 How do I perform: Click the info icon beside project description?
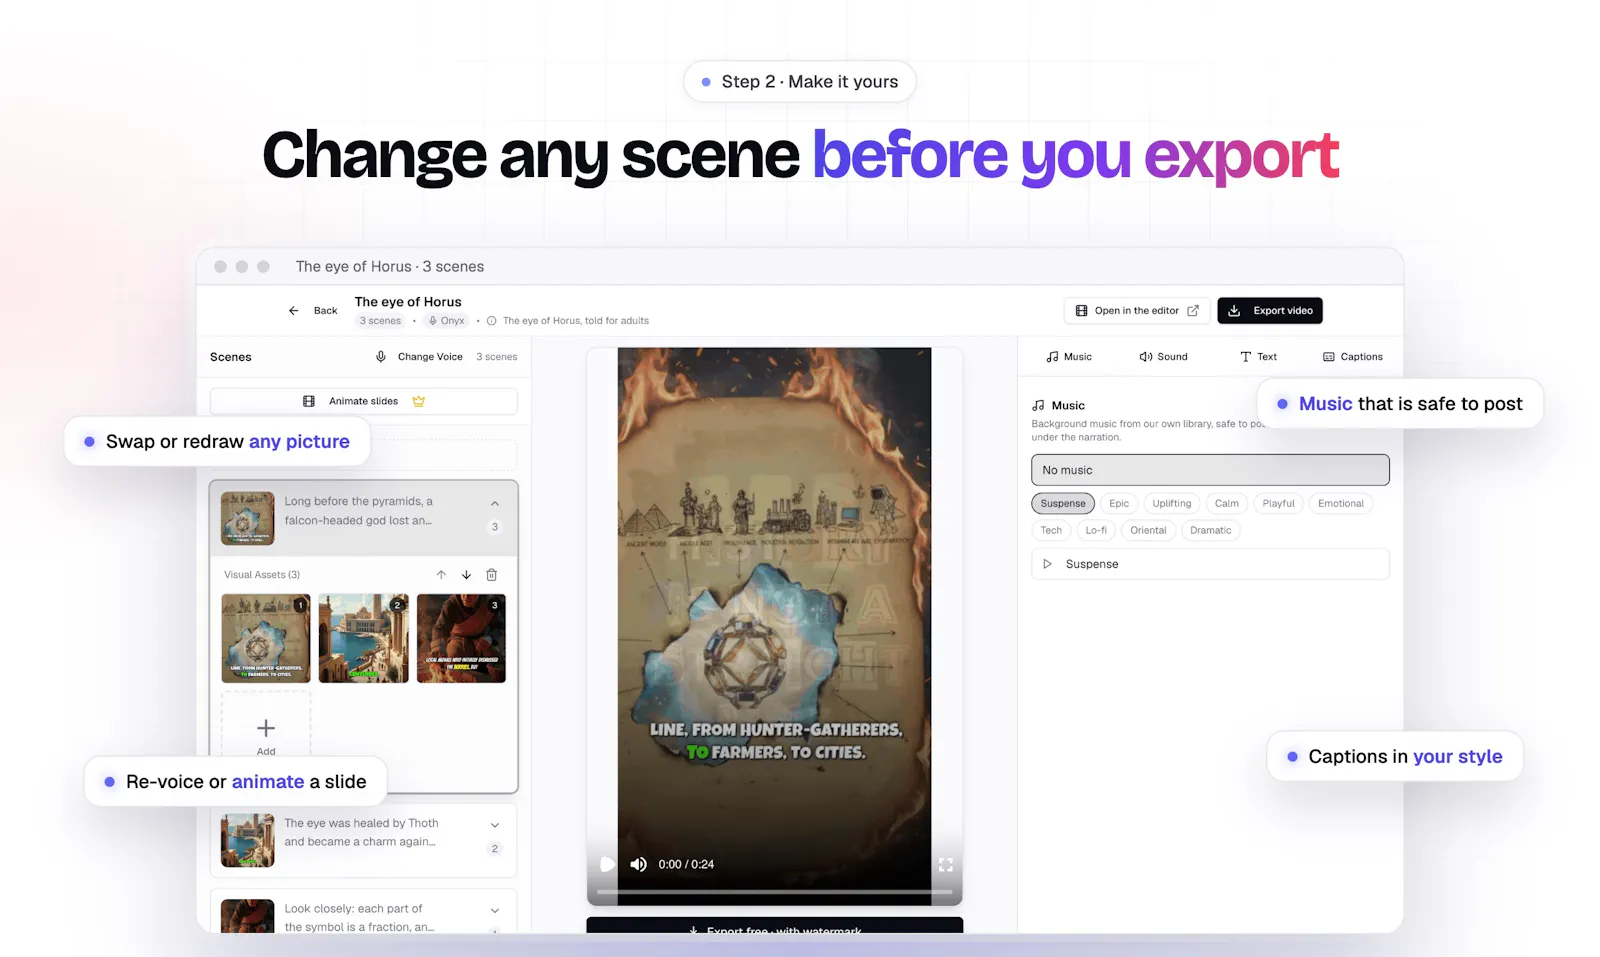pyautogui.click(x=491, y=321)
